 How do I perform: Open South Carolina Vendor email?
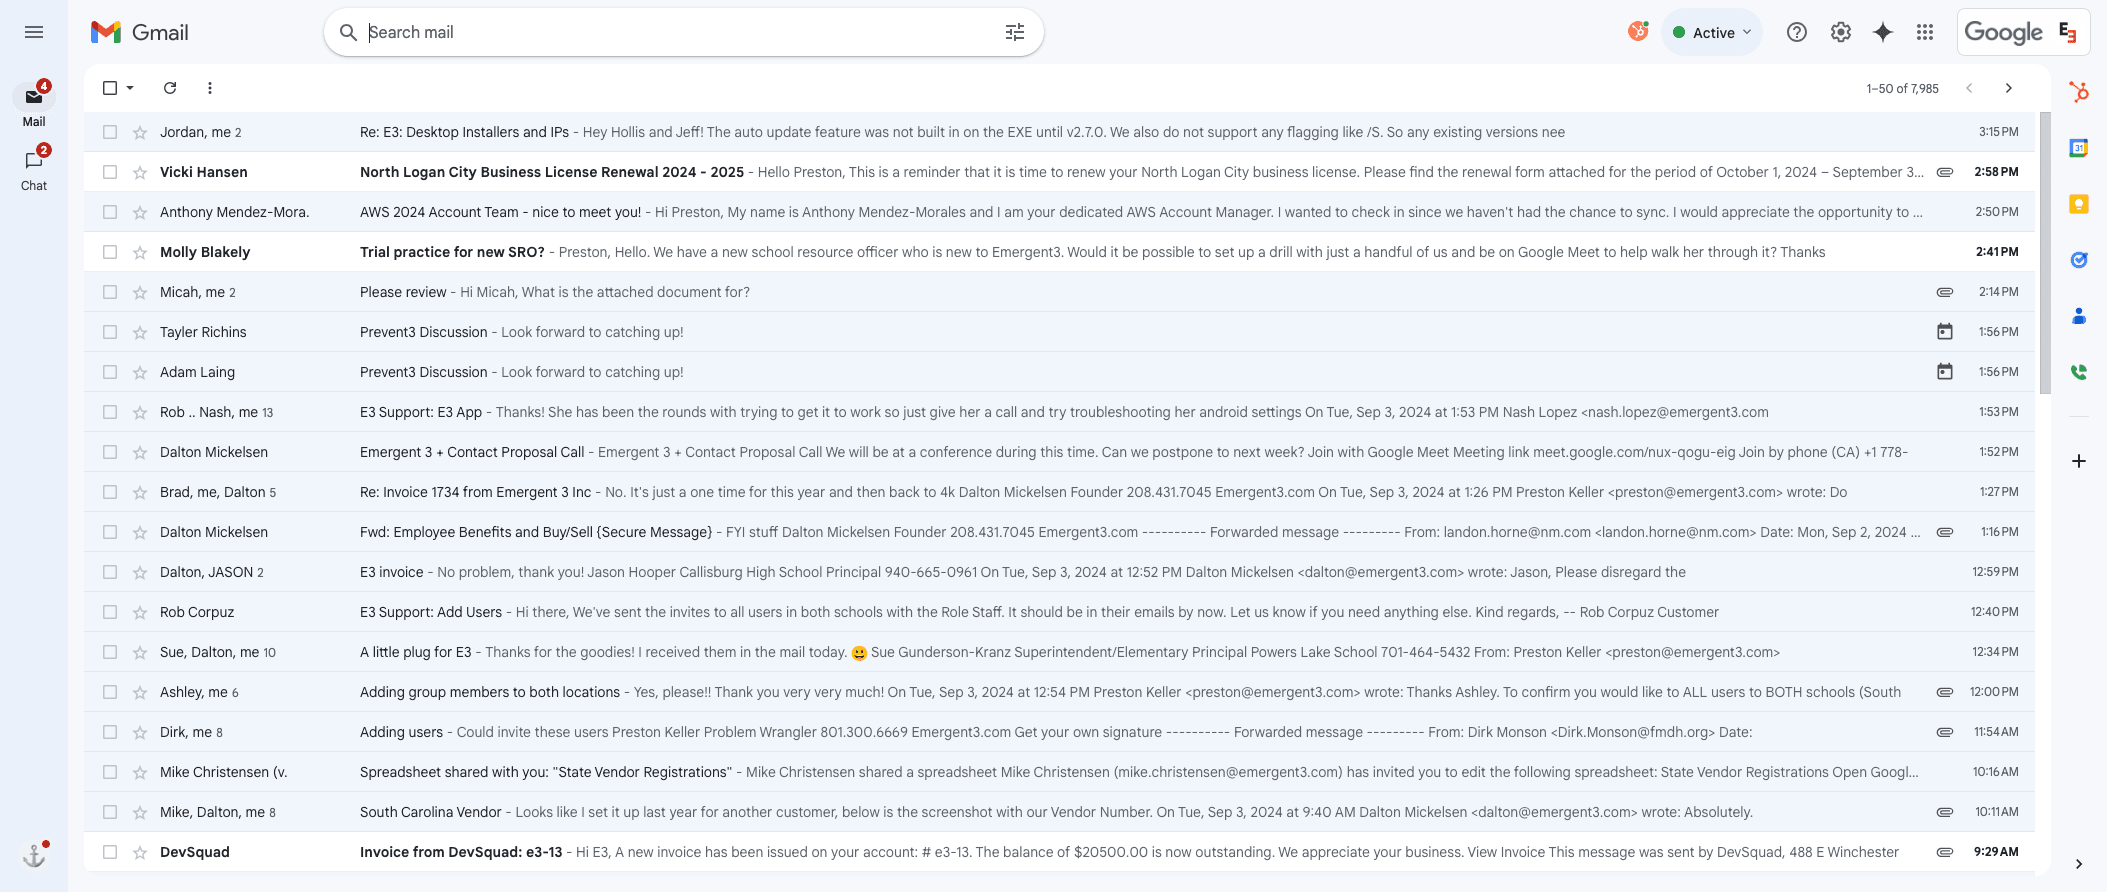[1059, 812]
